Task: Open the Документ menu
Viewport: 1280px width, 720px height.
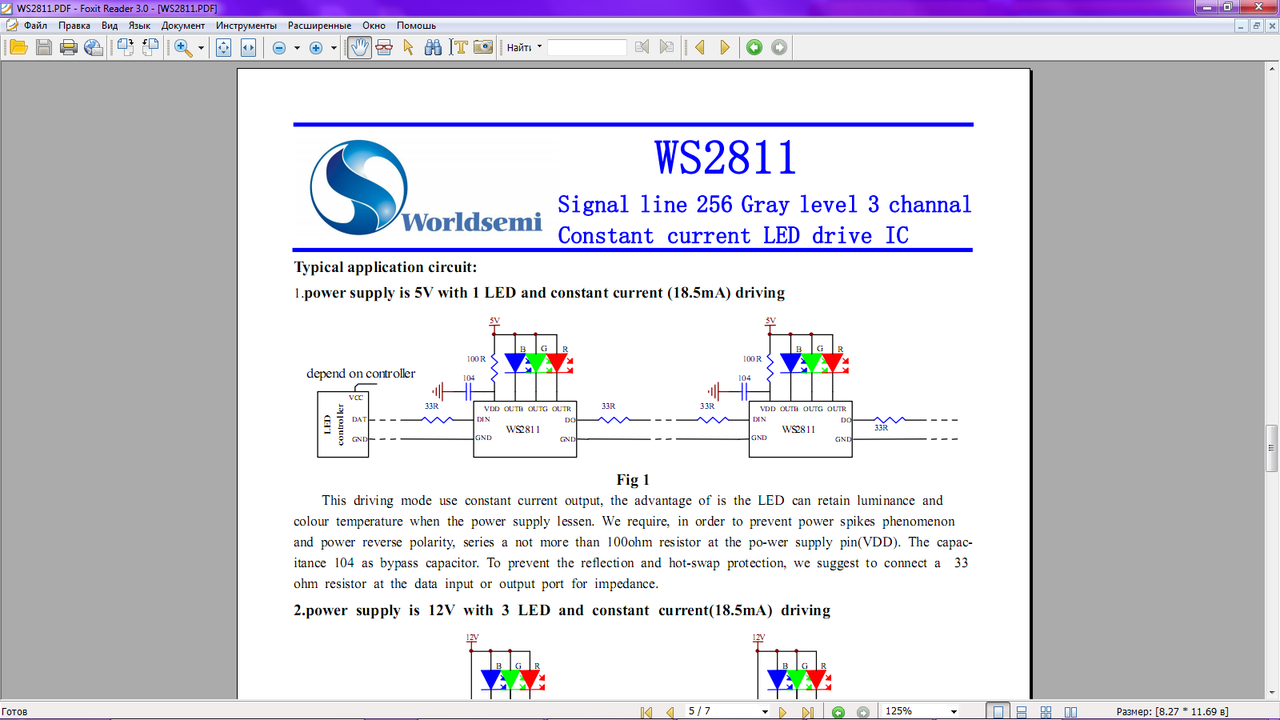Action: (183, 25)
